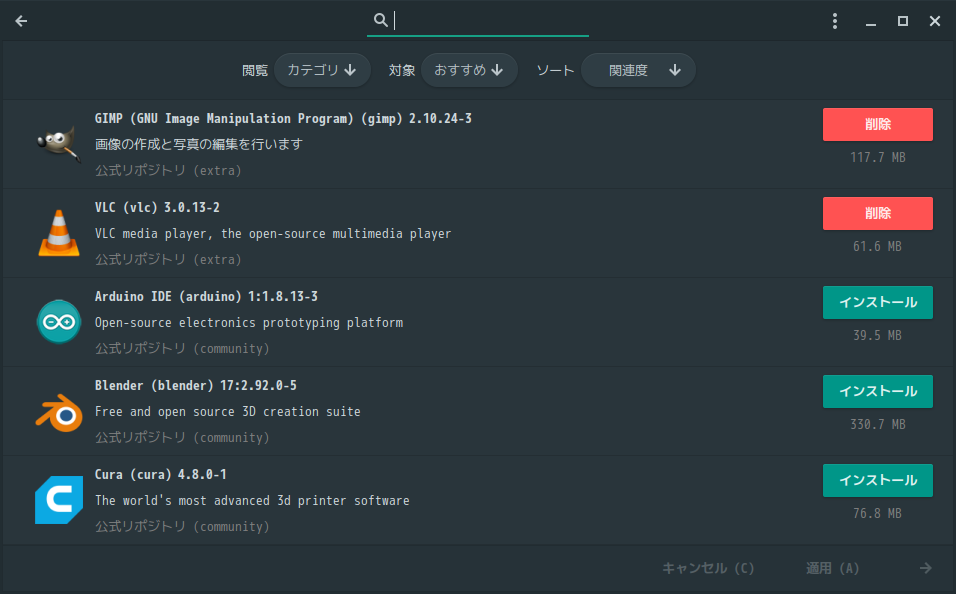This screenshot has width=956, height=594.
Task: Select the Arduino IDE 1:1.8.13-3 title
Action: pyautogui.click(x=206, y=296)
